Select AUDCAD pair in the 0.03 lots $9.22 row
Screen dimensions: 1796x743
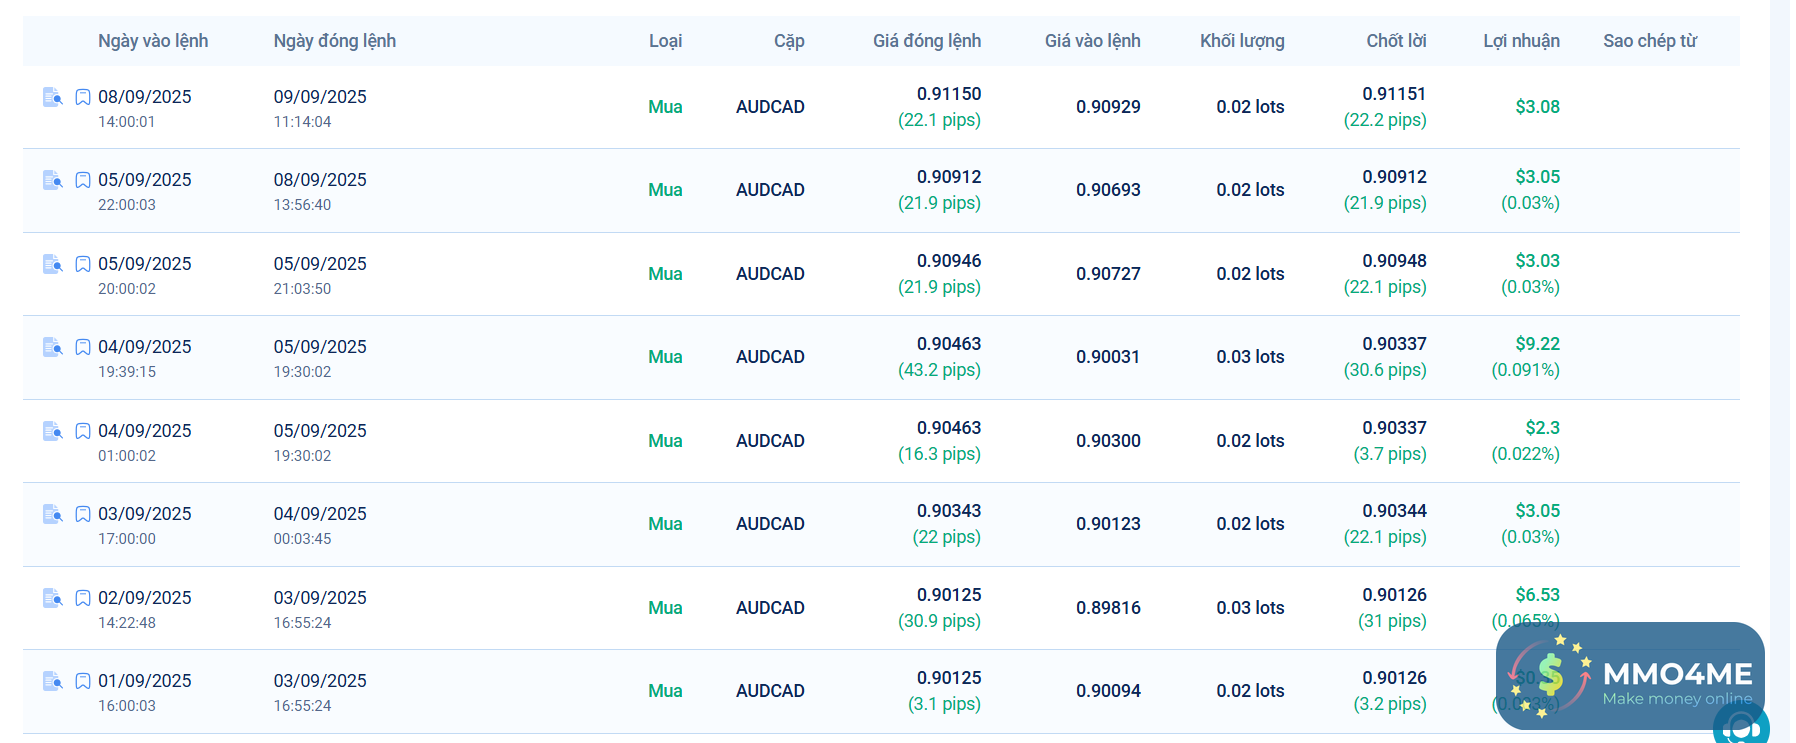[770, 357]
